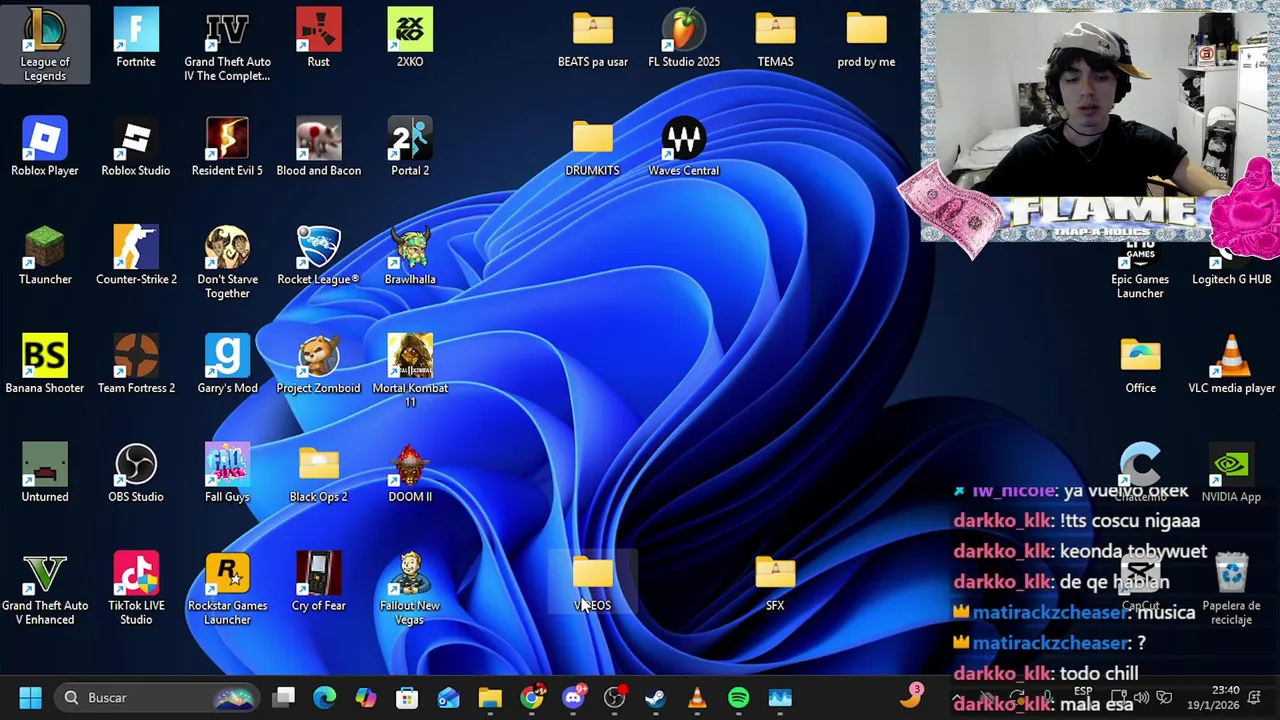Screen dimensions: 1280x720
Task: Launch Microsoft Edge from the taskbar
Action: [x=325, y=697]
